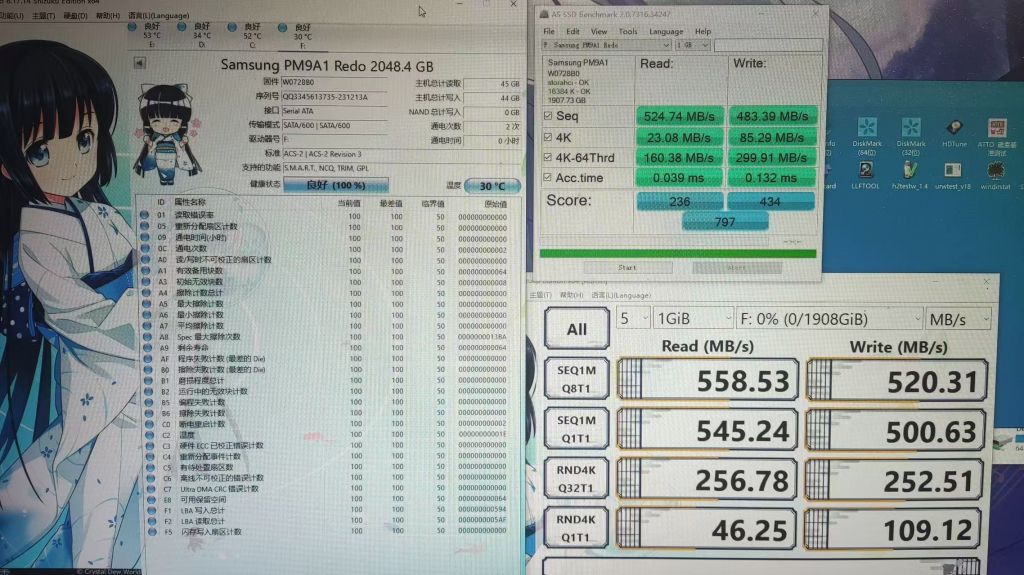Toggle the 4K-64Thrd test checkbox

click(548, 157)
